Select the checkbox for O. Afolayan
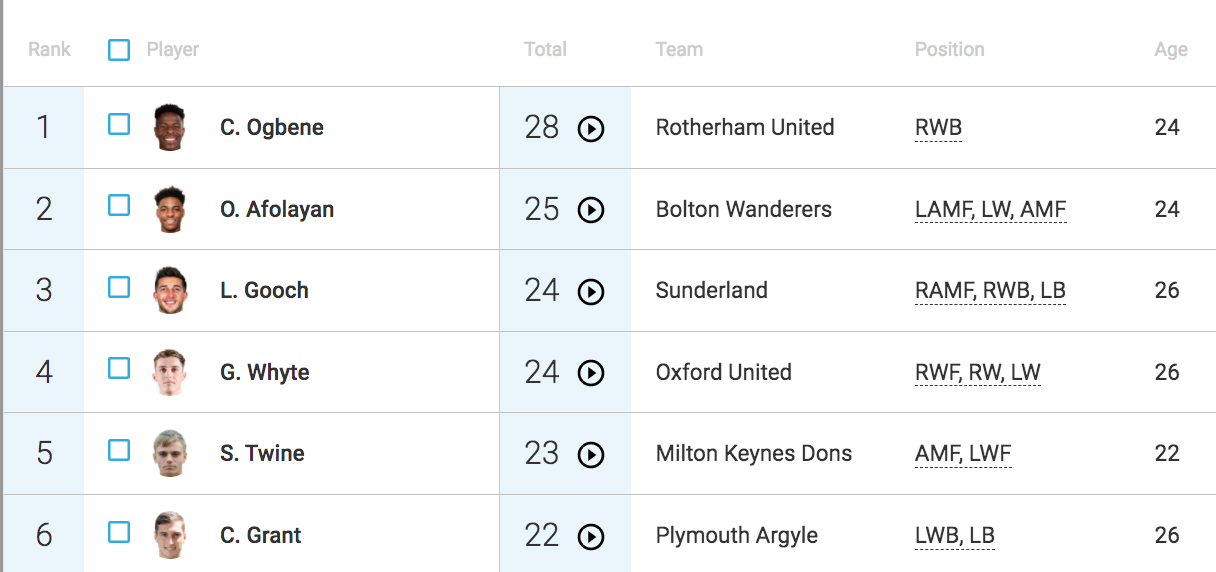 point(119,205)
